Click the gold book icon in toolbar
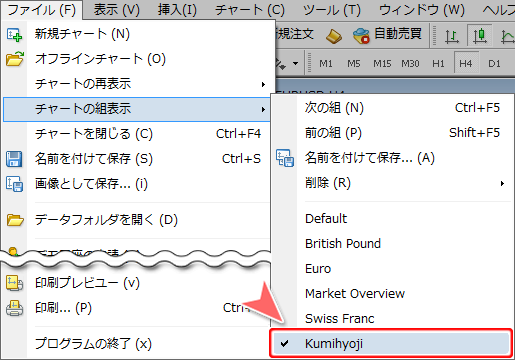Viewport: 515px width, 360px height. point(333,36)
